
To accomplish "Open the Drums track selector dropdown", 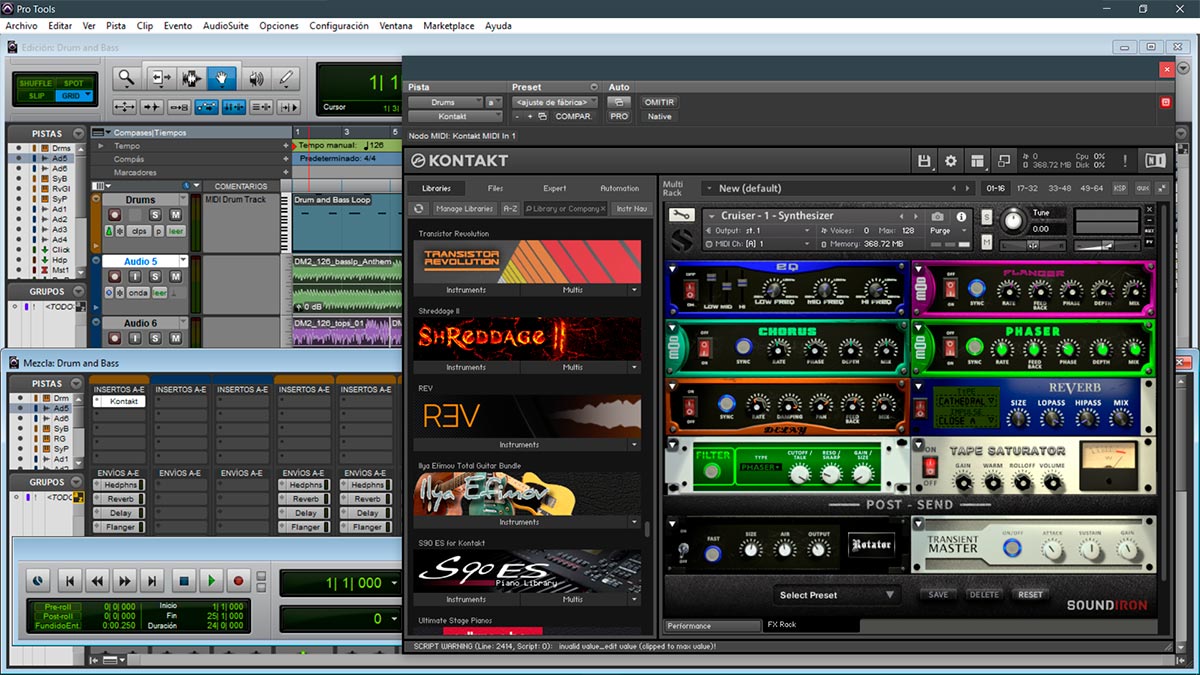I will [x=445, y=102].
